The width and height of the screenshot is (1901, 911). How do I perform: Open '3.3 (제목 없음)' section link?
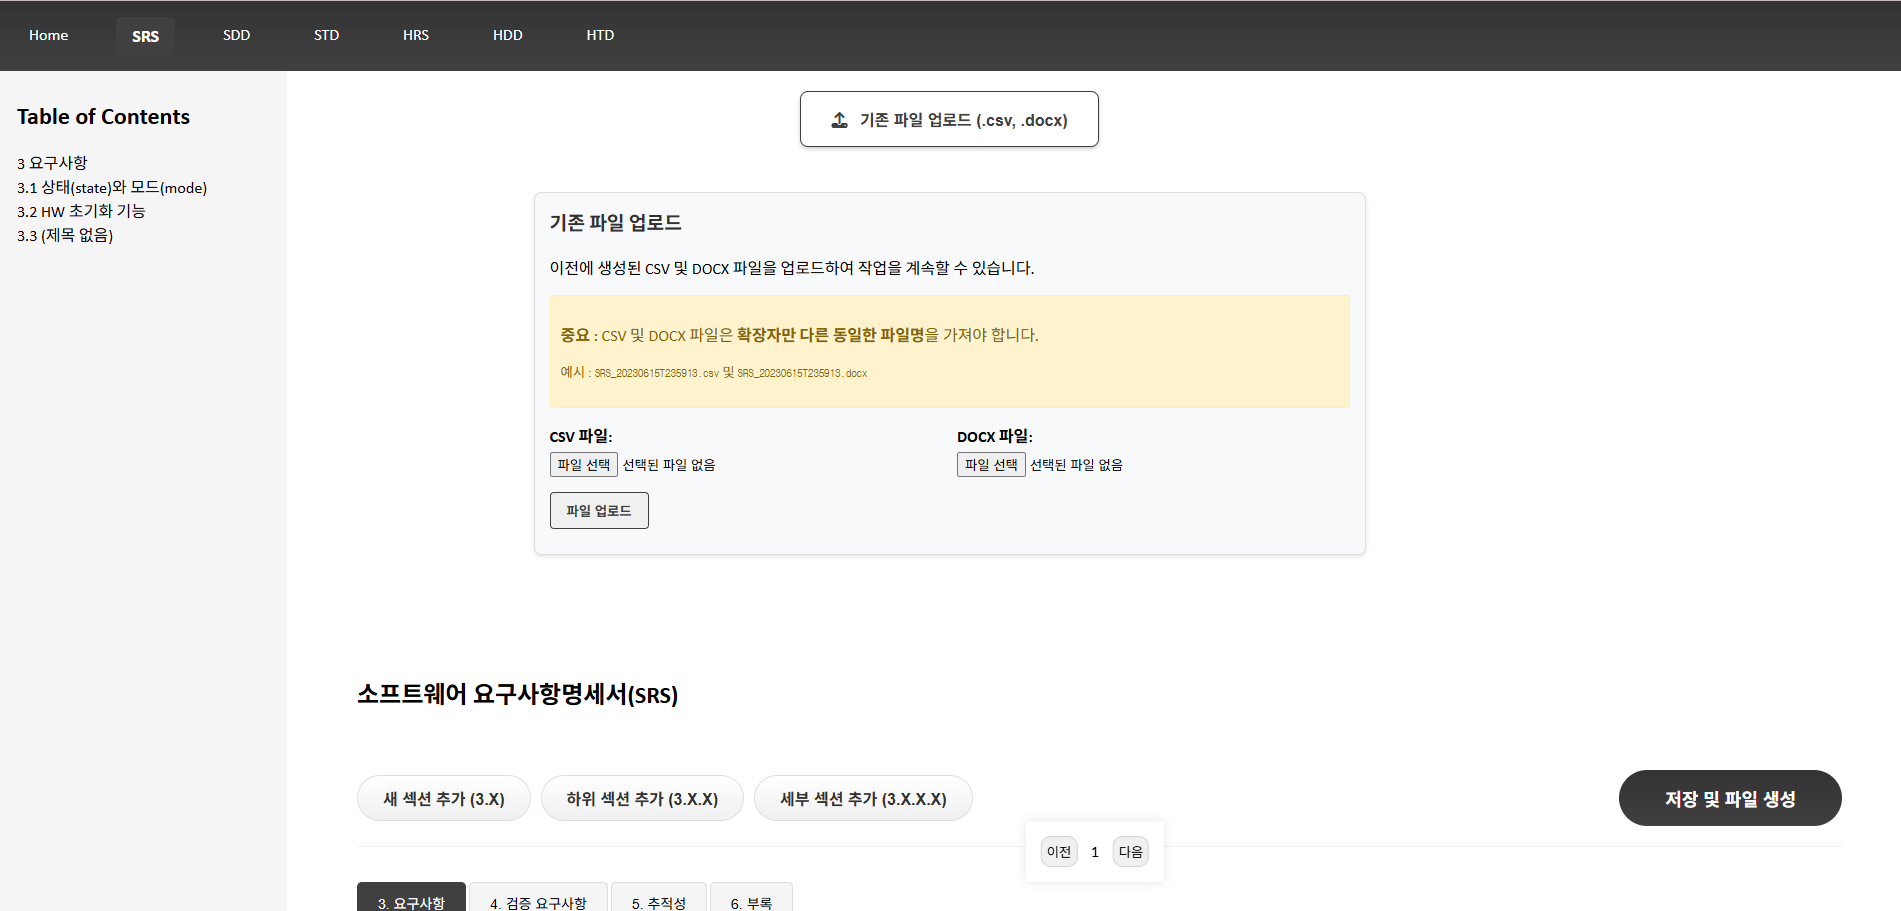(64, 235)
